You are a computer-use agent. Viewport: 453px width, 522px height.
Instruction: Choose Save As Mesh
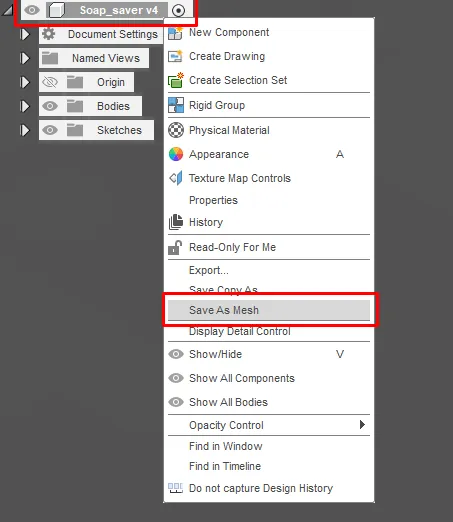[269, 310]
